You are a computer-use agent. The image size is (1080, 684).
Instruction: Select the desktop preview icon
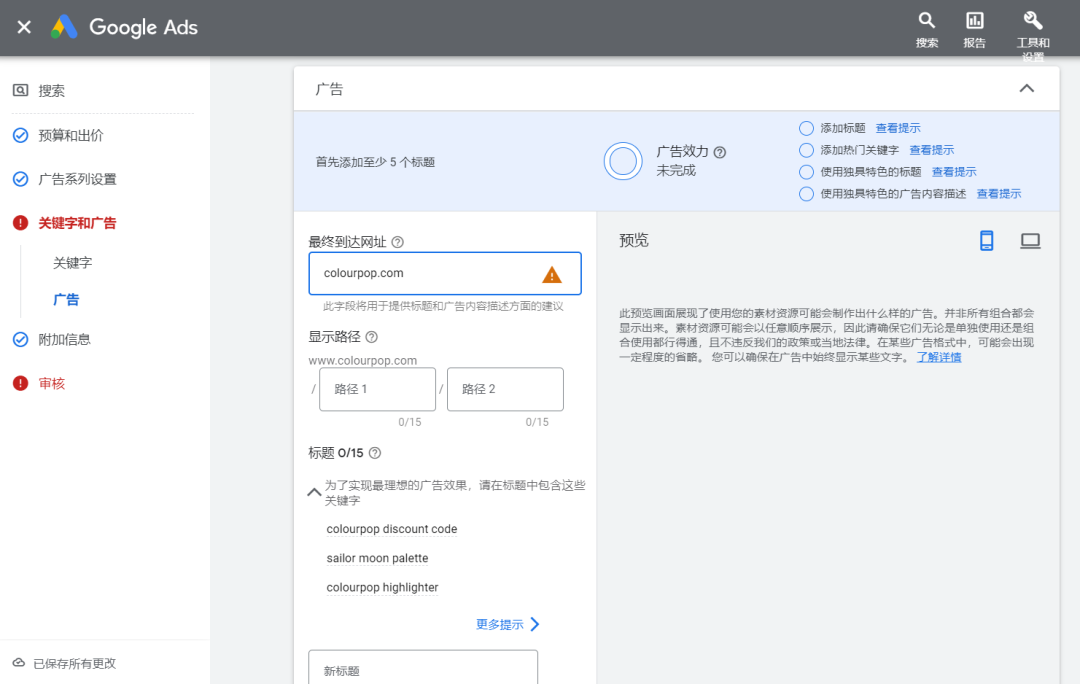(1030, 240)
